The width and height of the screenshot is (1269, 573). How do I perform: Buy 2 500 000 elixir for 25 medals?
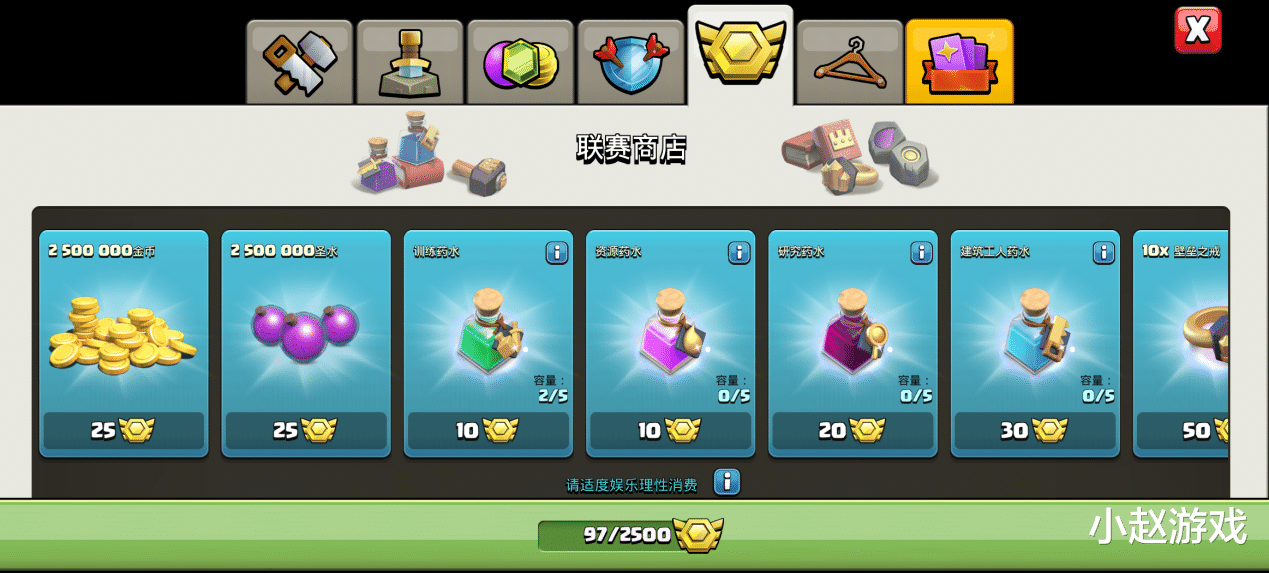(x=306, y=431)
